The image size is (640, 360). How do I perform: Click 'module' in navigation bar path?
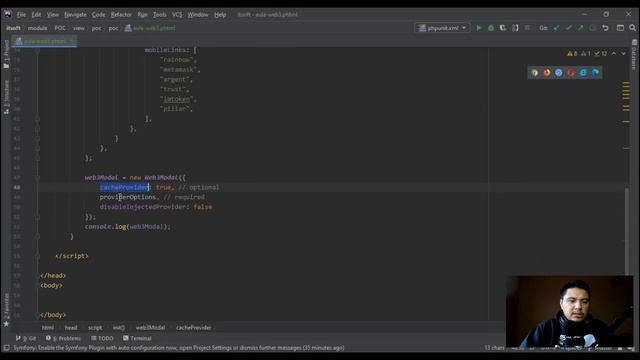[38, 28]
